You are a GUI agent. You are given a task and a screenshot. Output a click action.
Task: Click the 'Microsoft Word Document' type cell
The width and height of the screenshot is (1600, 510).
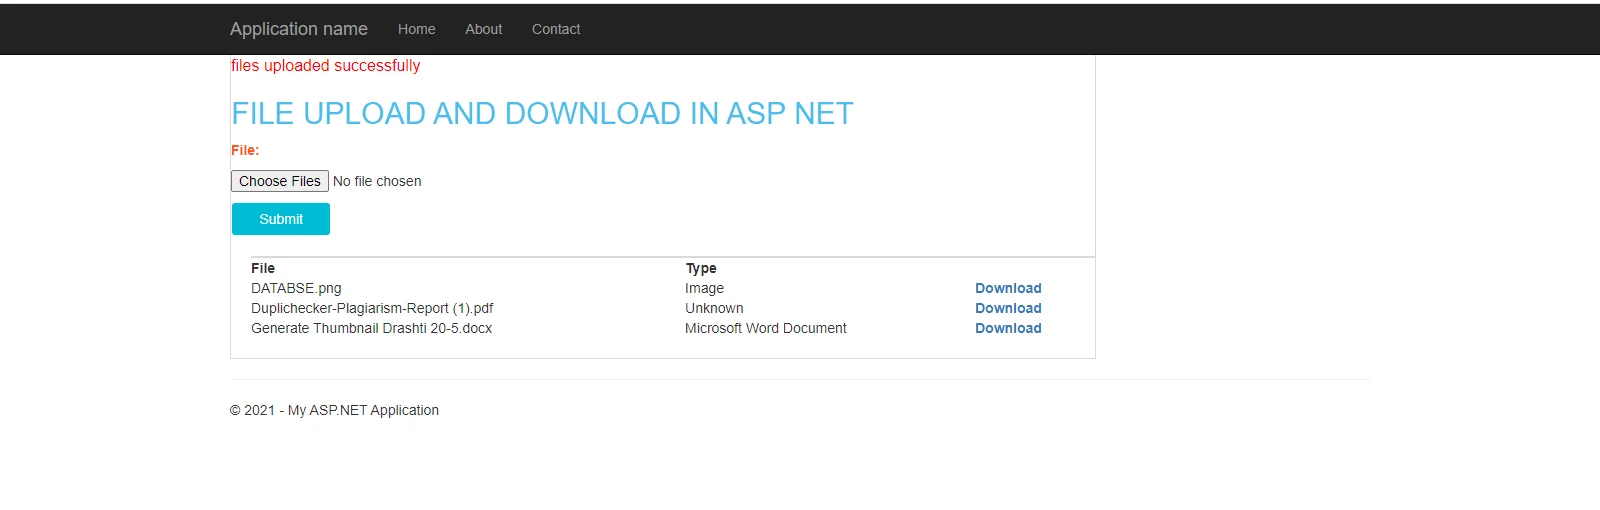click(x=765, y=328)
